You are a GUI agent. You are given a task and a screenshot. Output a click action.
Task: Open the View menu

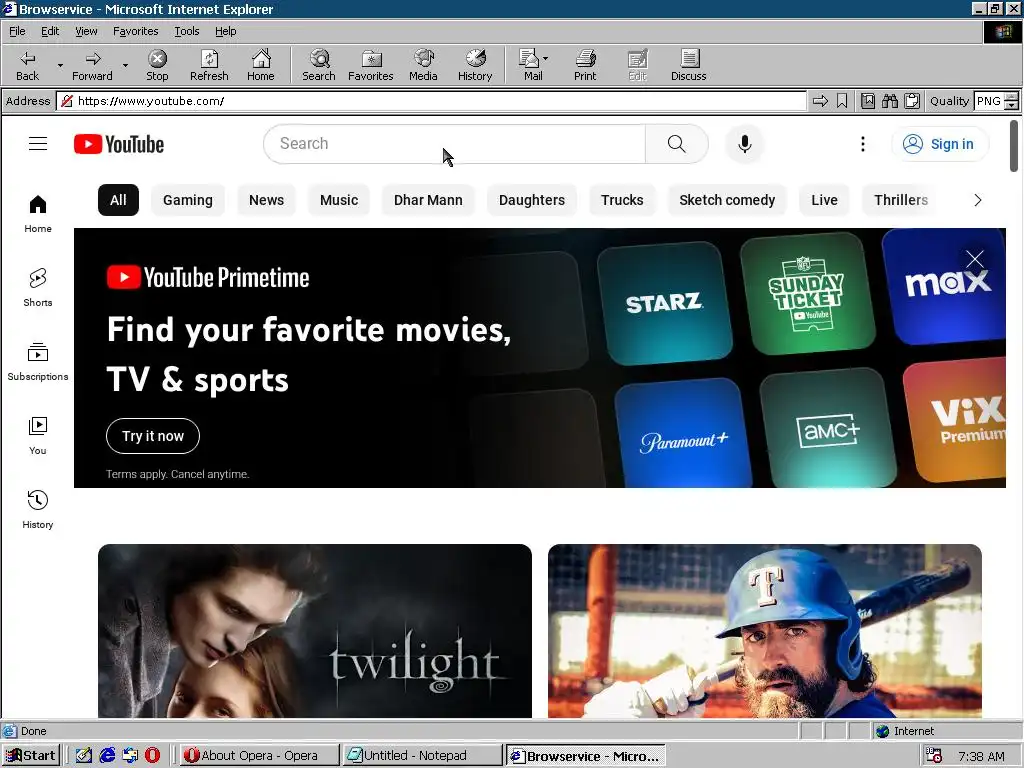[86, 31]
